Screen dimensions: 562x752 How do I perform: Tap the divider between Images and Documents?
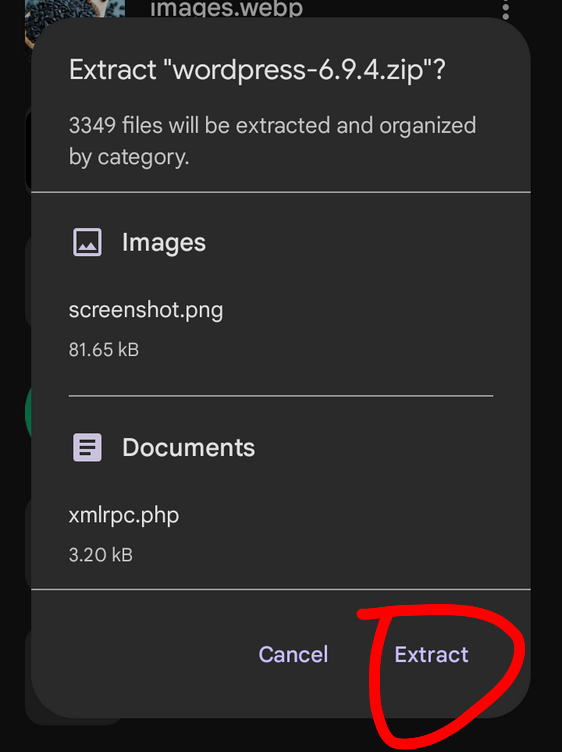281,396
